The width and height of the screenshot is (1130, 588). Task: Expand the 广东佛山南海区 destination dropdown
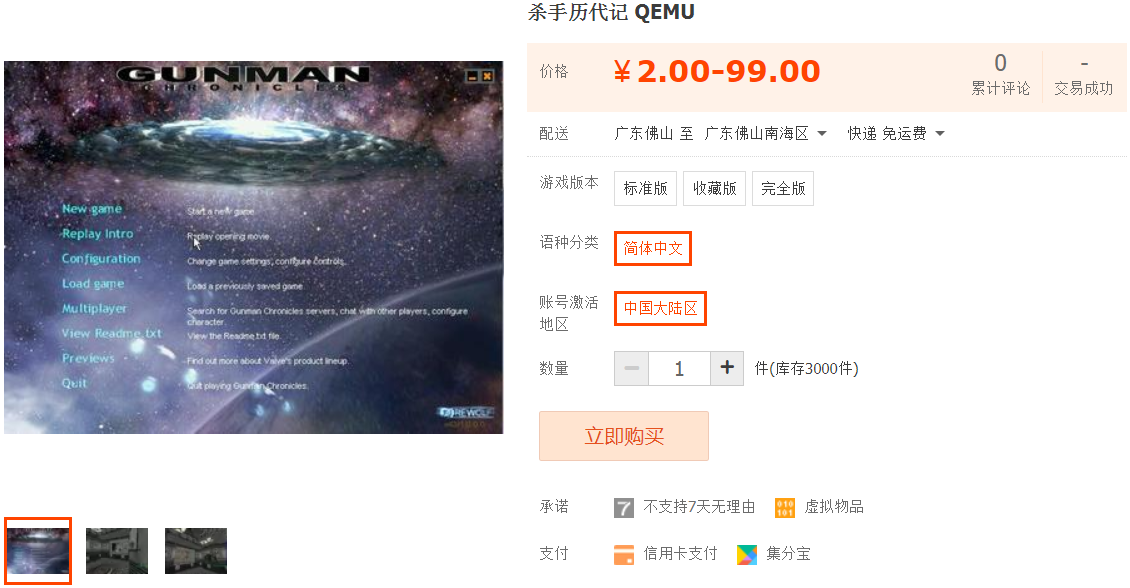[x=765, y=133]
